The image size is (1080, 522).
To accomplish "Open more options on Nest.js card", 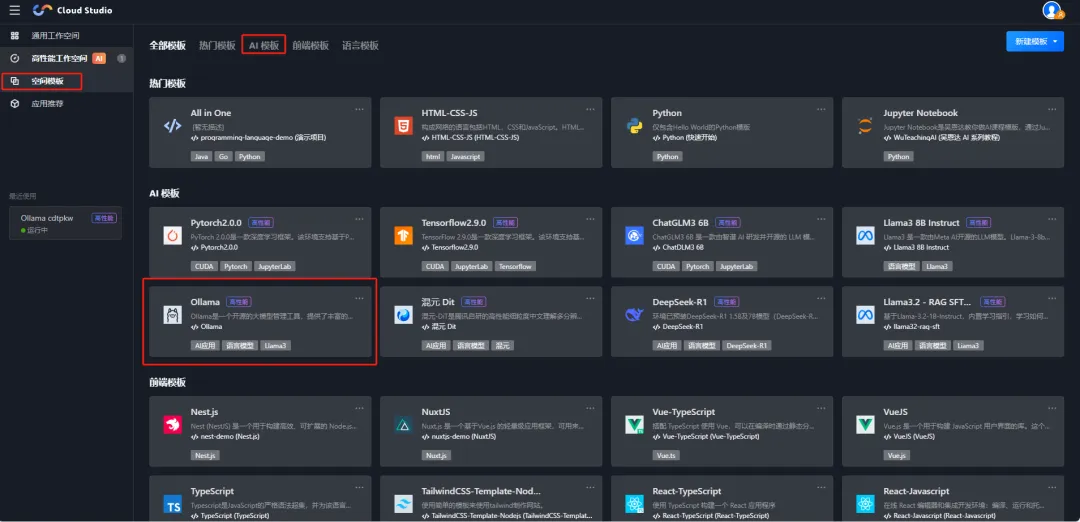I will (359, 408).
